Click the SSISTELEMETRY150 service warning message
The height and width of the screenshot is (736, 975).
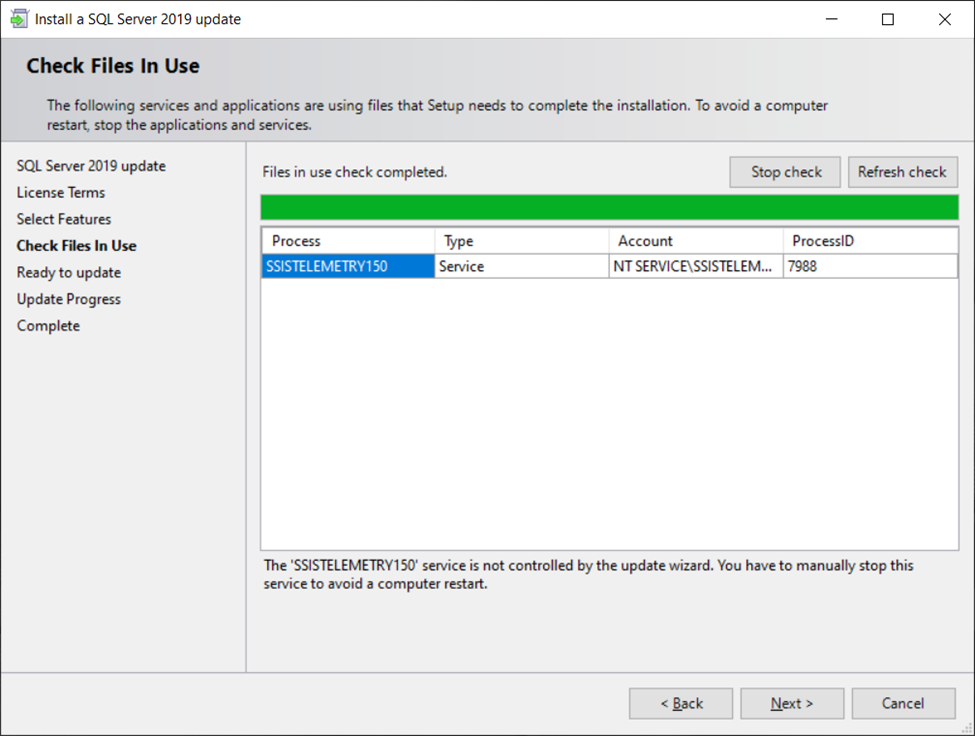pos(588,574)
